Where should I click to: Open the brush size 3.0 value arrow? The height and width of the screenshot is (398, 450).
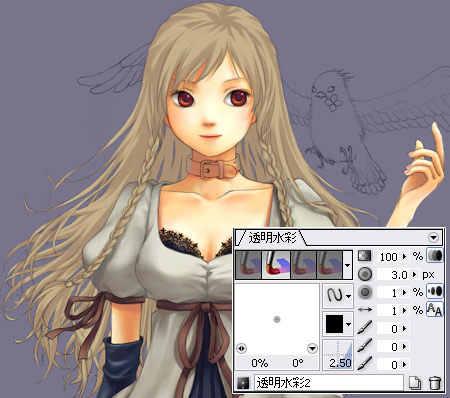tap(414, 274)
